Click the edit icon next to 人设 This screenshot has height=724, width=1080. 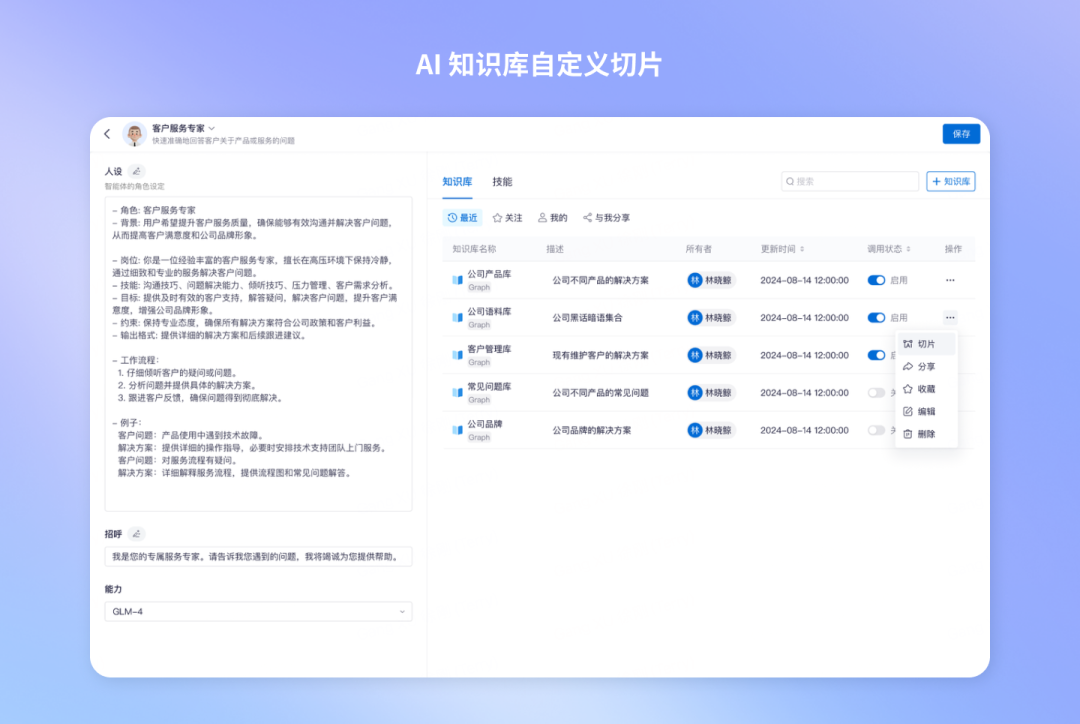click(x=136, y=172)
